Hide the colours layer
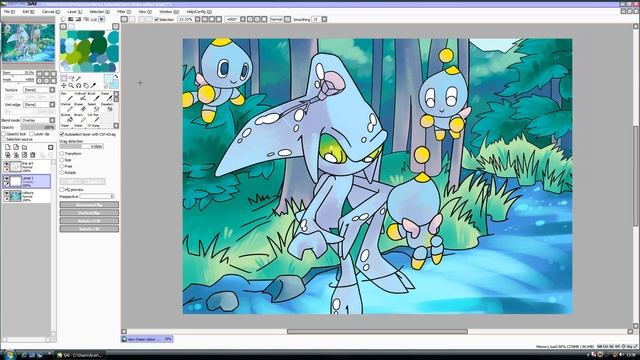 coord(6,193)
